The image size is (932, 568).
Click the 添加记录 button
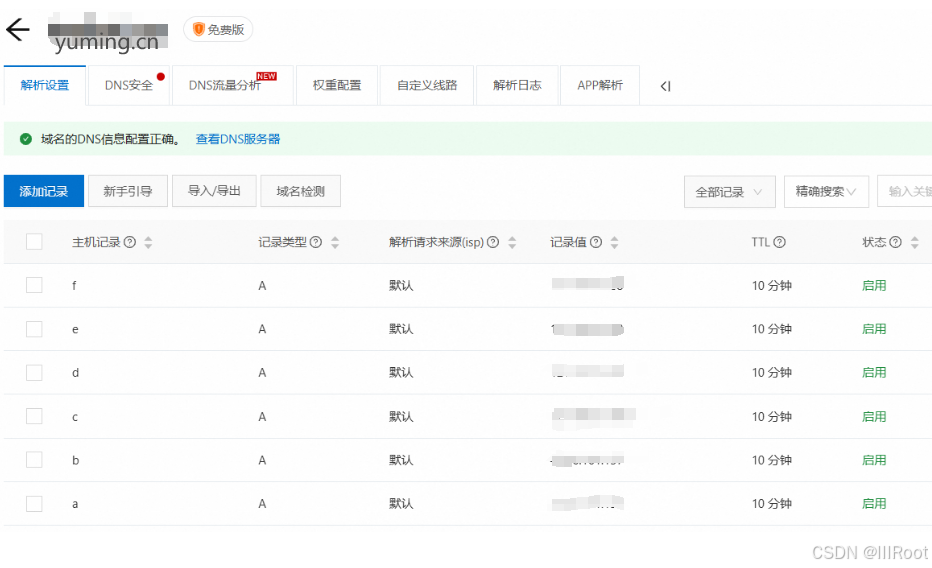[43, 191]
